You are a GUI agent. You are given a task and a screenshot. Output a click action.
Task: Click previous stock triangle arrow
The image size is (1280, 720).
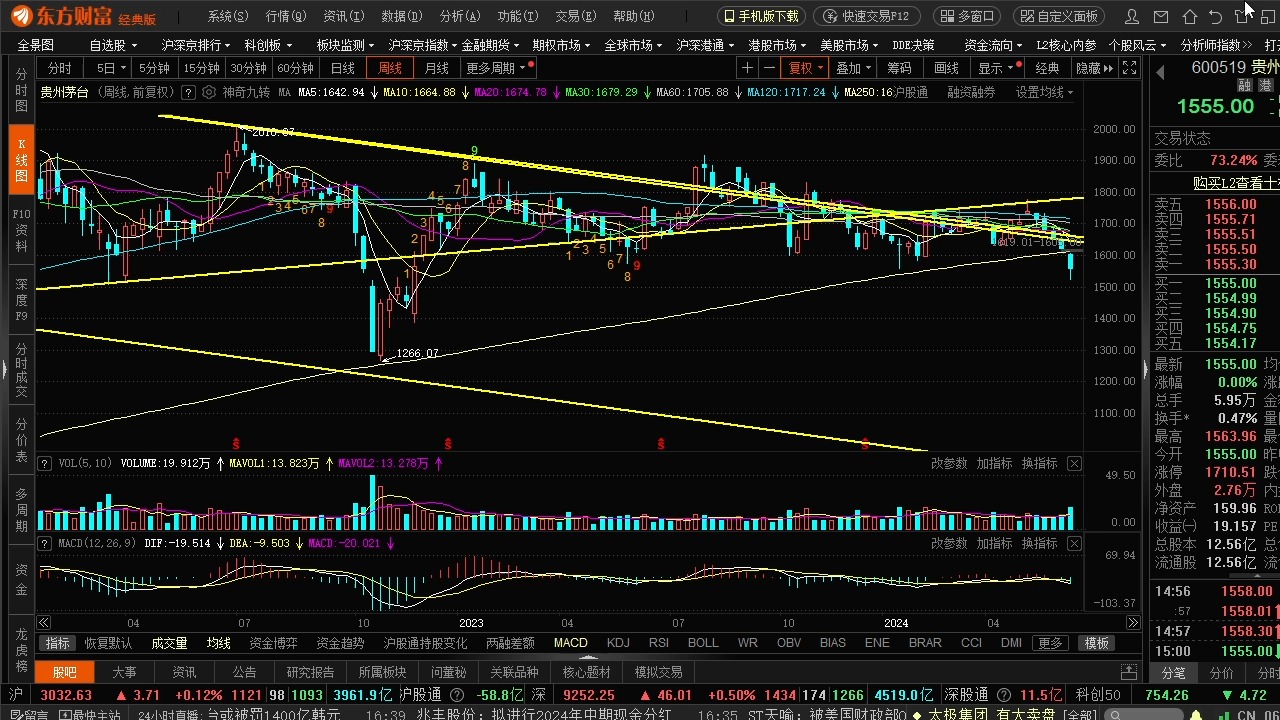point(1162,72)
